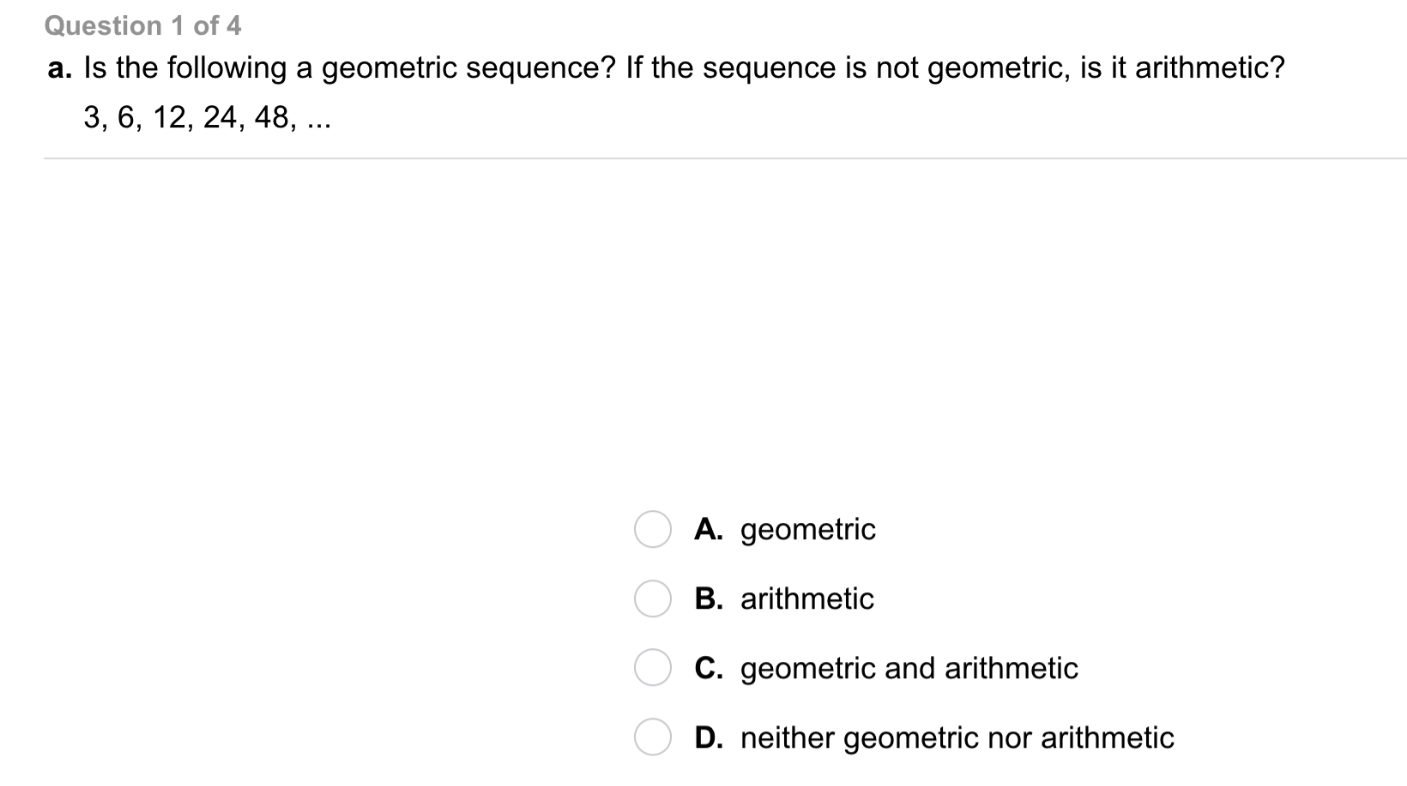This screenshot has height=786, width=1407.
Task: Click the 'arithmetic' answer text in option B
Action: (x=807, y=599)
